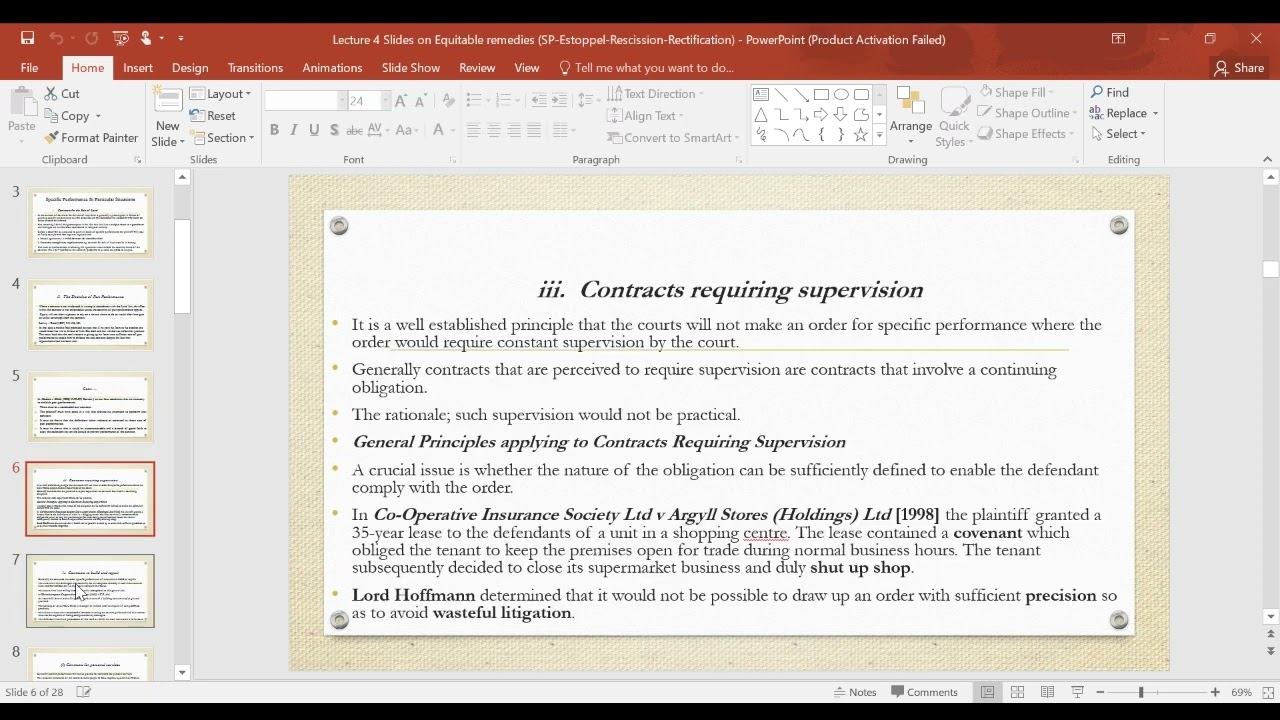Go to the Slide Show tab
Viewport: 1280px width, 720px height.
(x=411, y=68)
